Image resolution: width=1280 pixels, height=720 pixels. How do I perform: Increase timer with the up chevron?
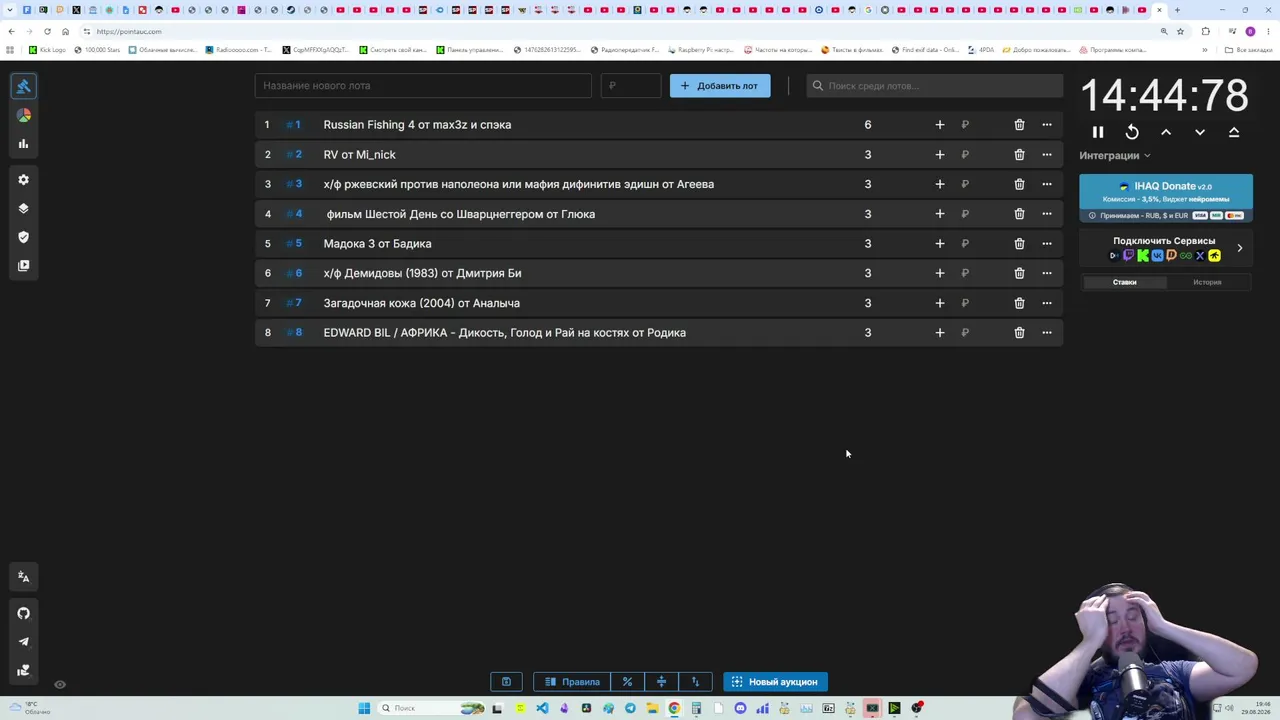1166,132
